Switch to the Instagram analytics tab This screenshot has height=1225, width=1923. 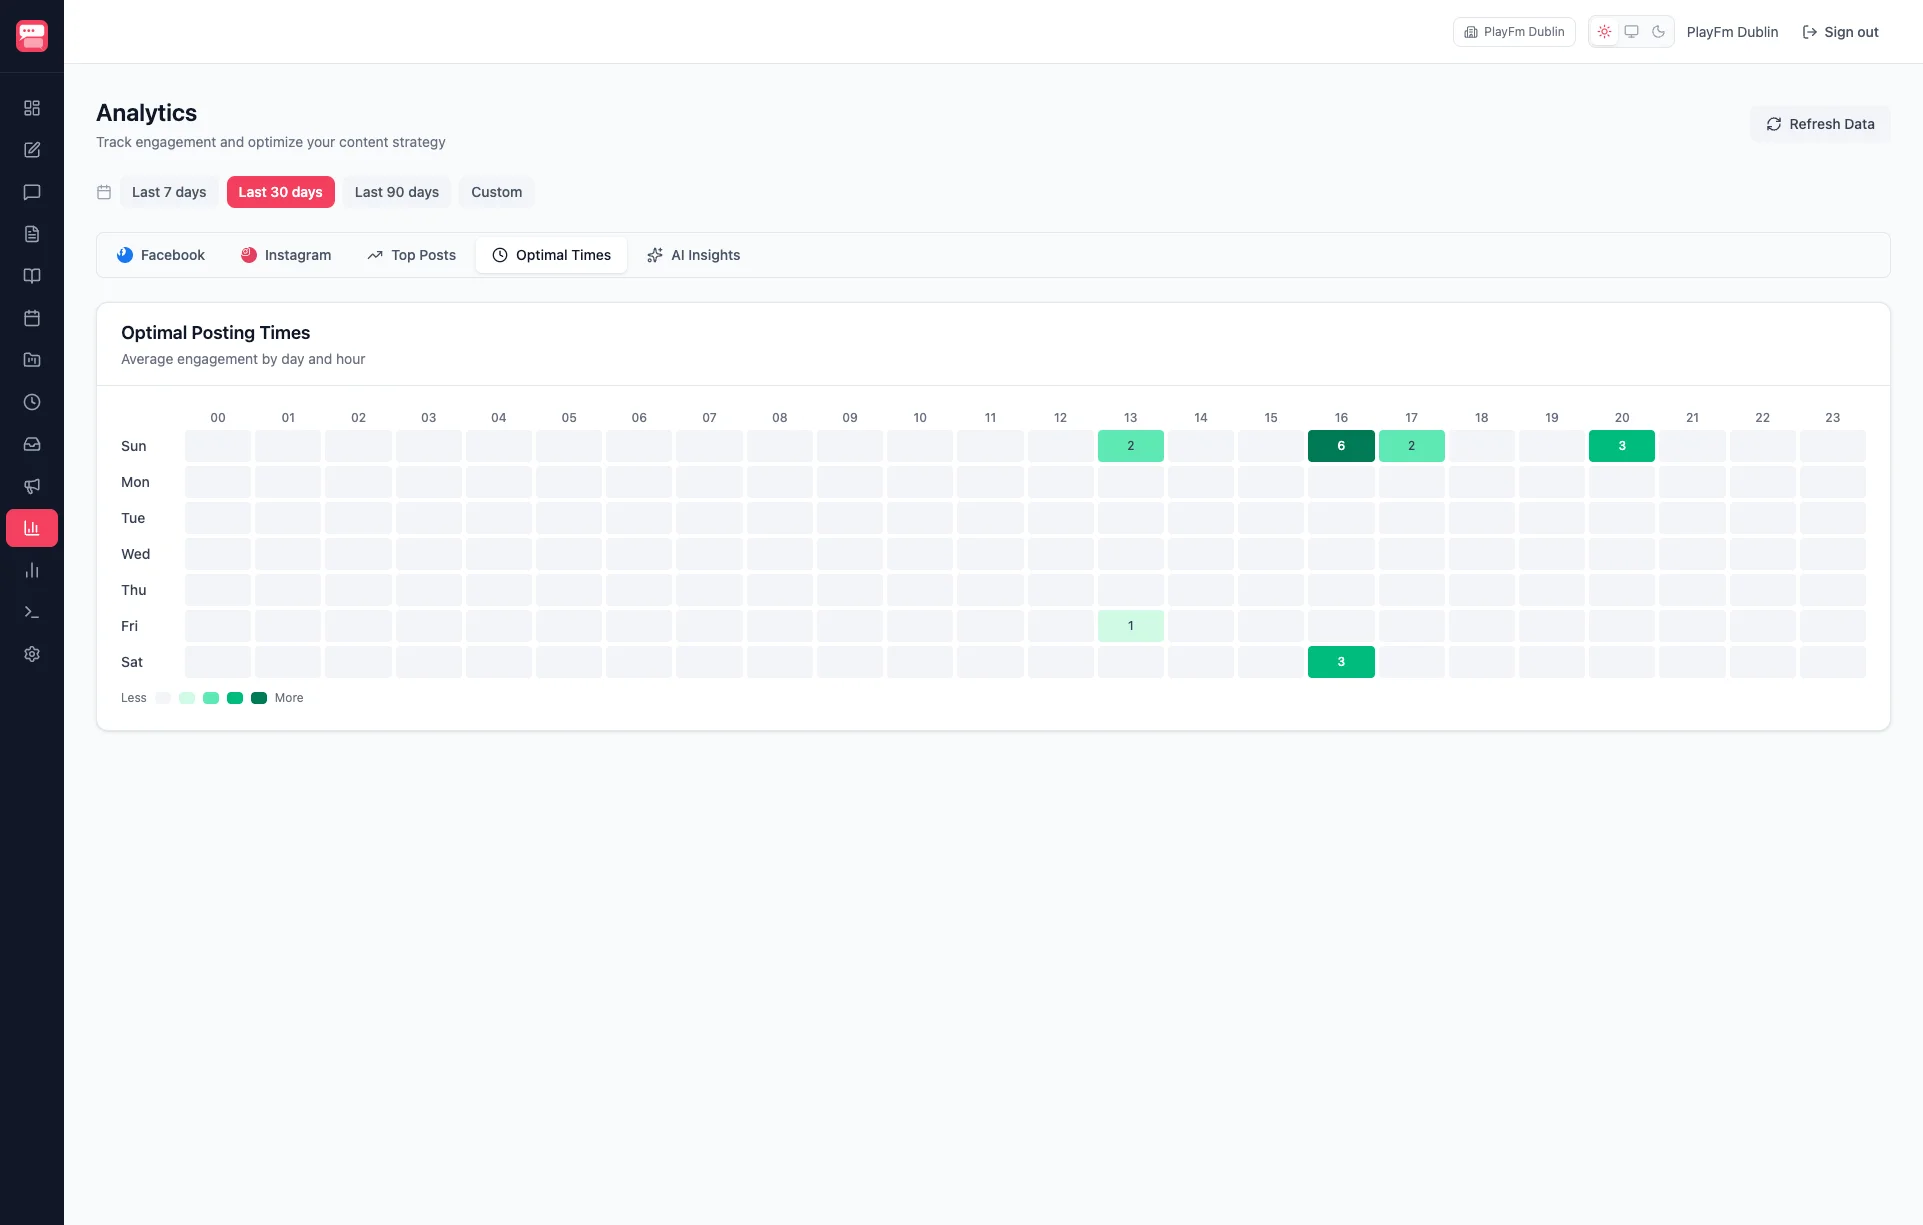(286, 255)
